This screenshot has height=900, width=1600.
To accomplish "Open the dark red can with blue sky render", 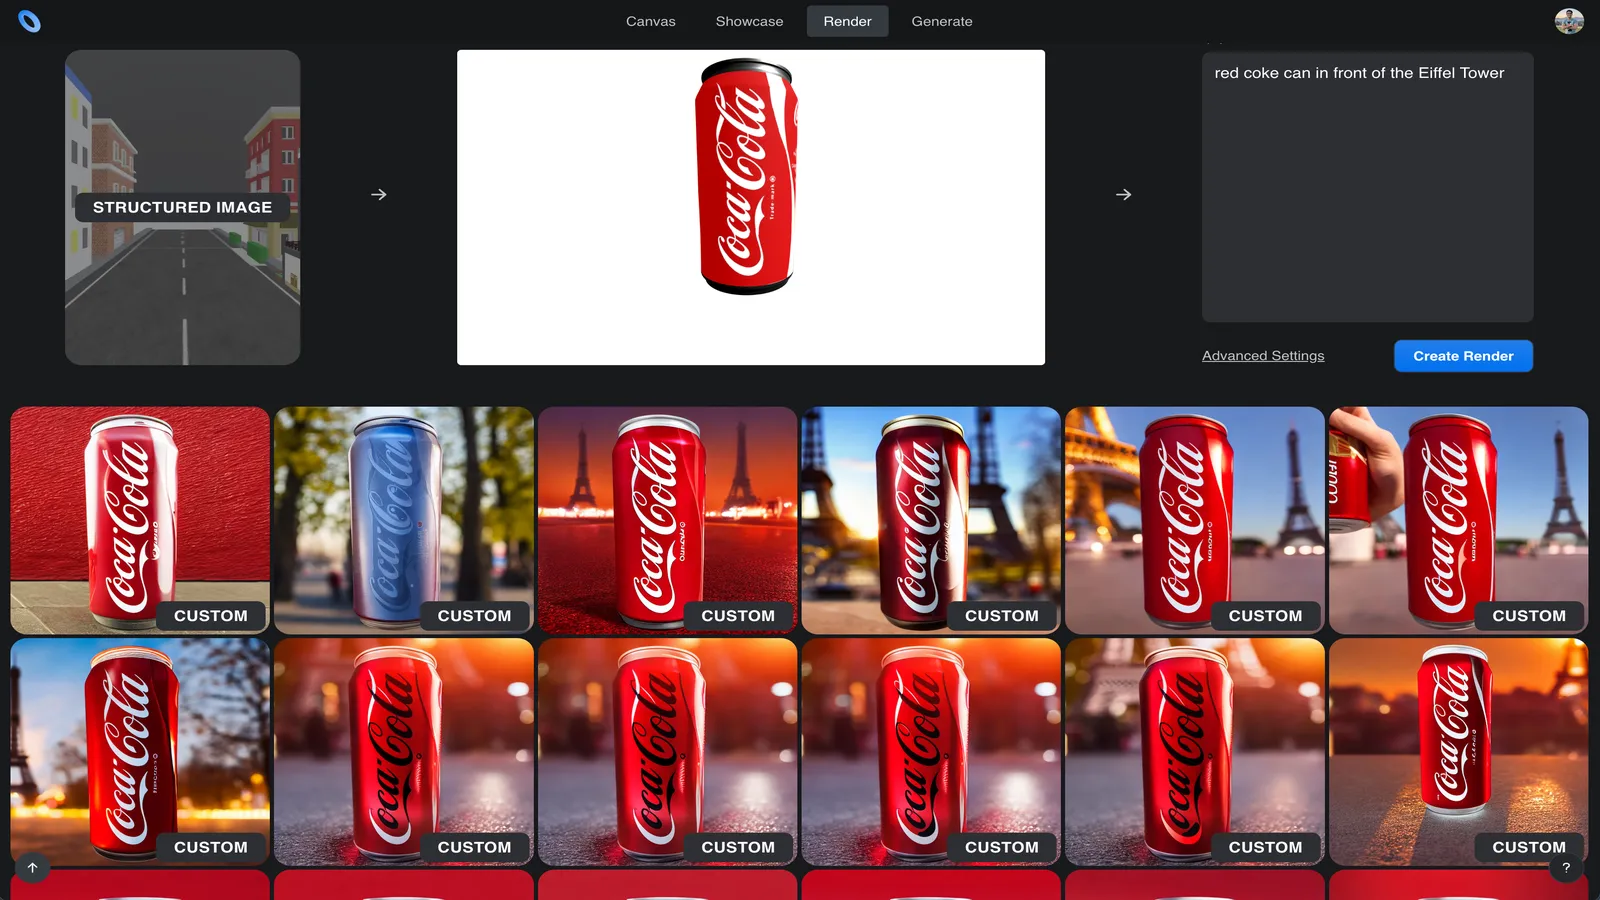I will [x=931, y=520].
